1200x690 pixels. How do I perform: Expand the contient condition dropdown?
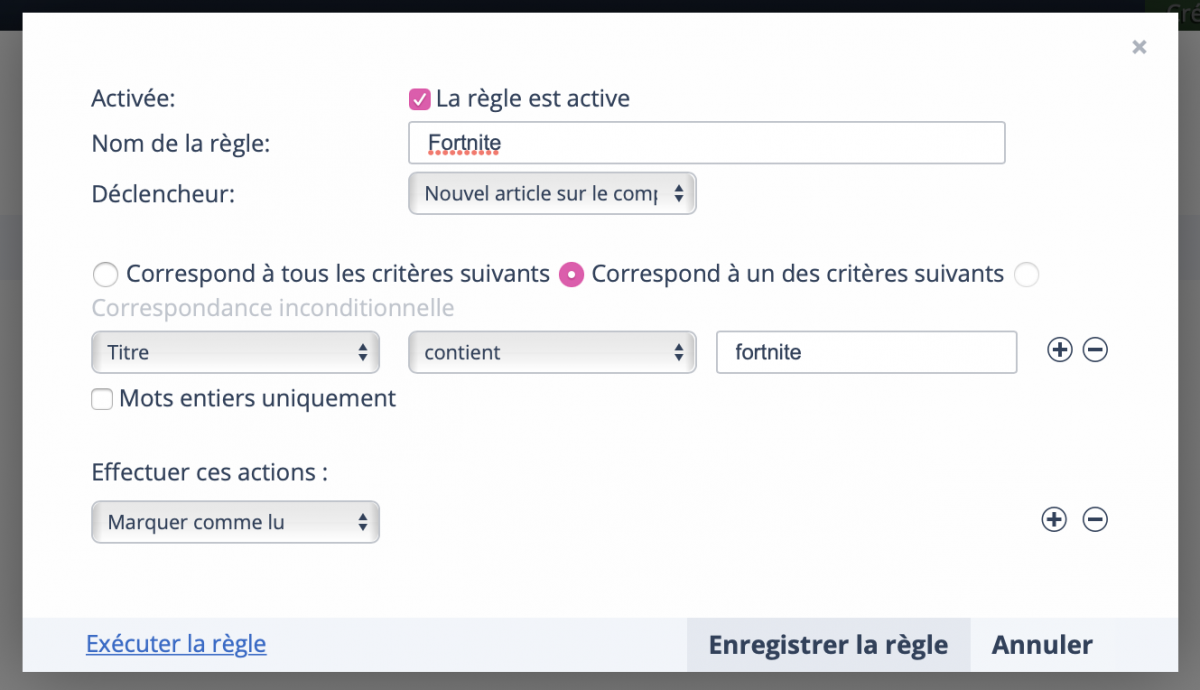tap(552, 352)
